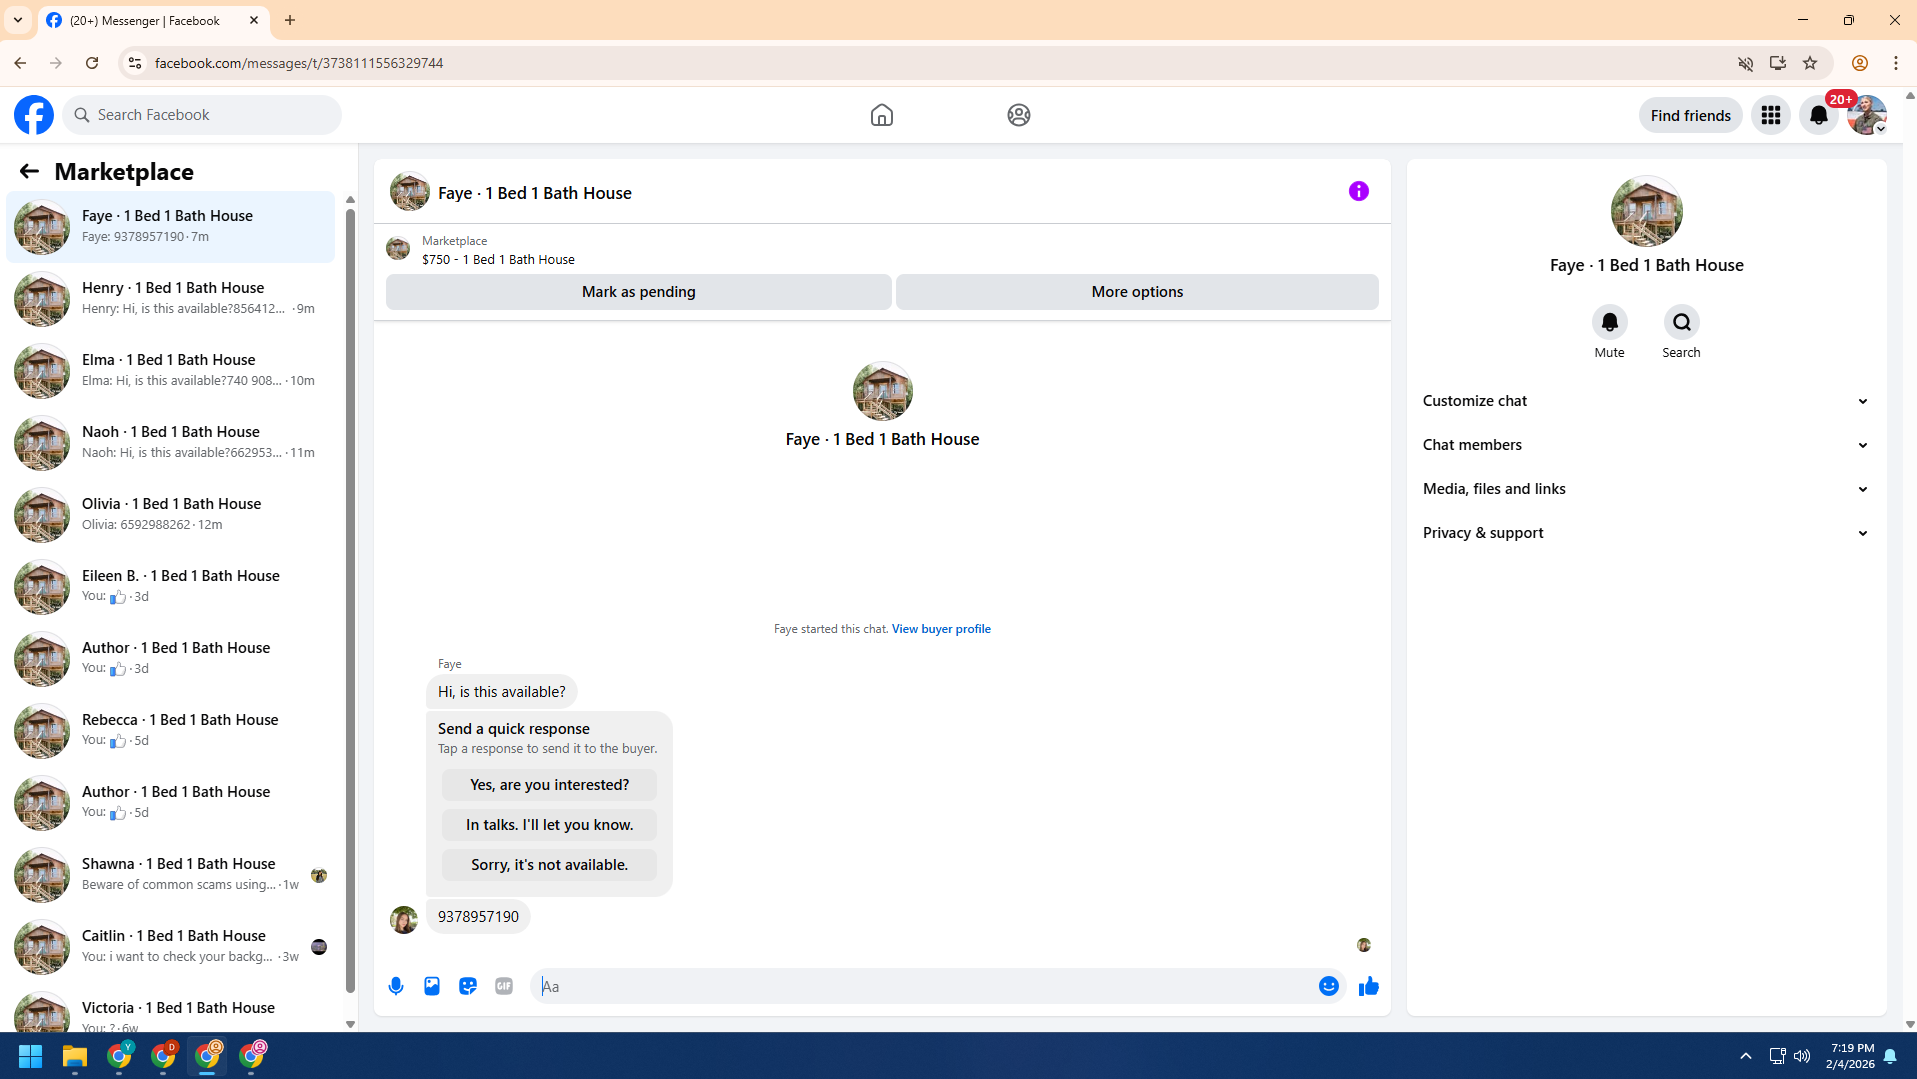Open the Groups icon in top navigation
Viewport: 1917px width, 1079px height.
click(x=1018, y=115)
